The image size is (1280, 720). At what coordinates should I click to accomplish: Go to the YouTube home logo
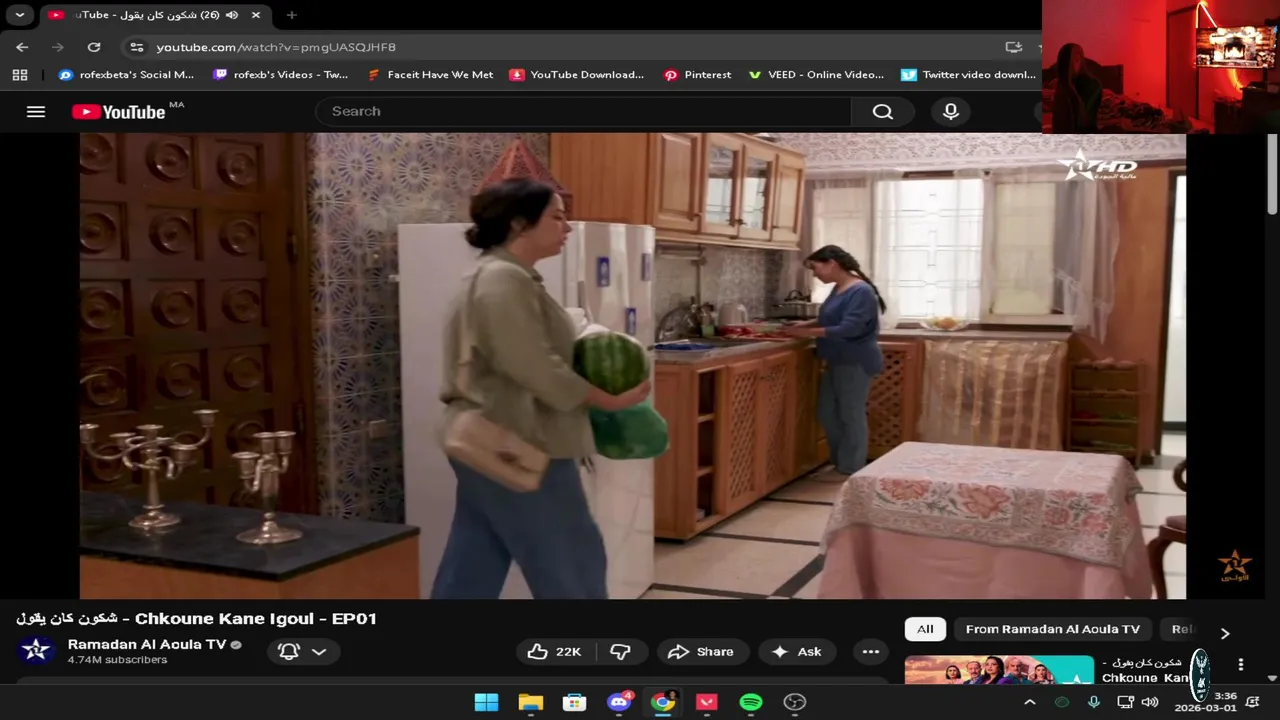click(119, 112)
